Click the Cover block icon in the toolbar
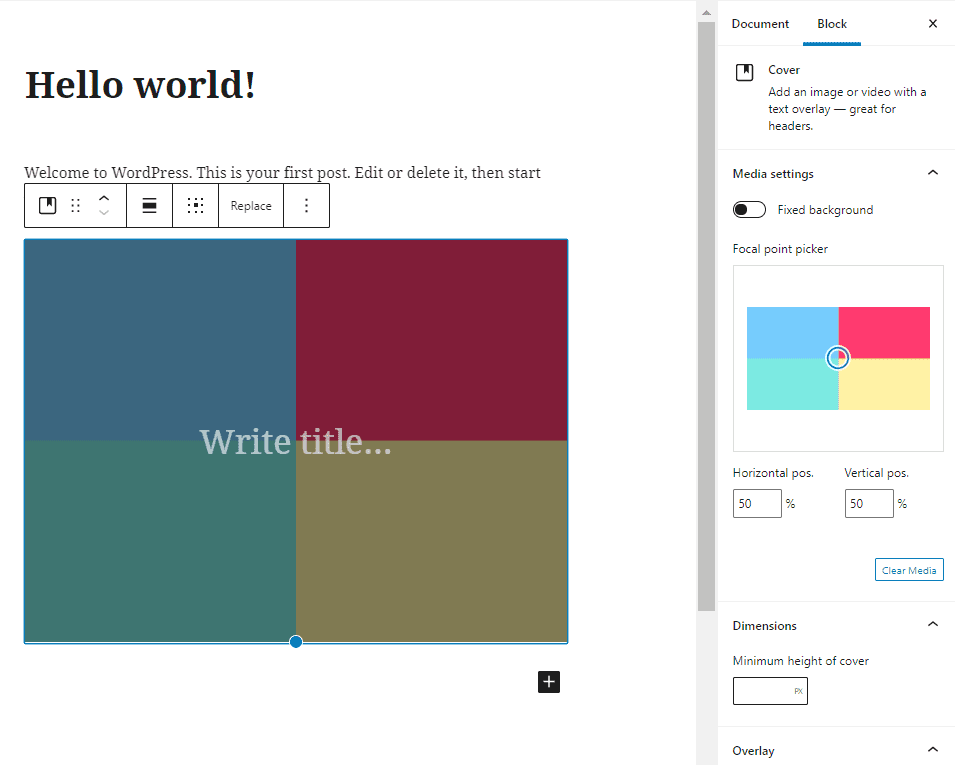 (47, 205)
